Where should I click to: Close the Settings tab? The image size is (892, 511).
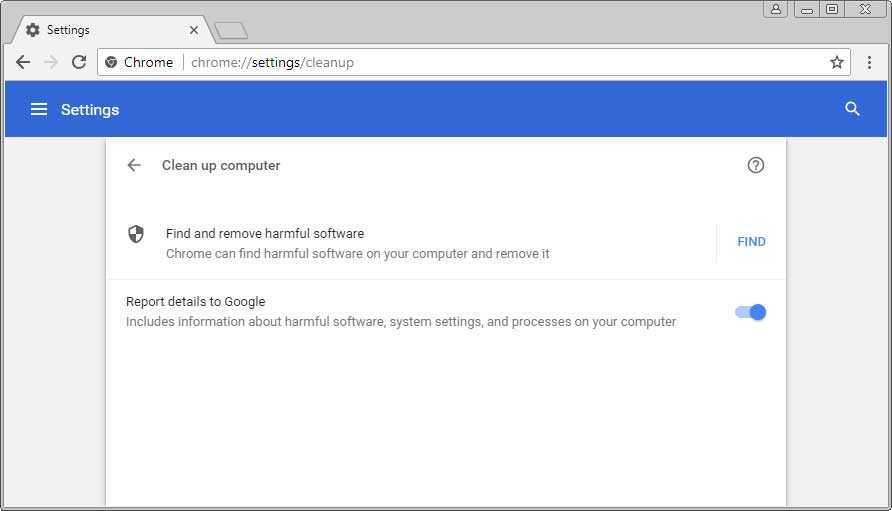click(194, 30)
